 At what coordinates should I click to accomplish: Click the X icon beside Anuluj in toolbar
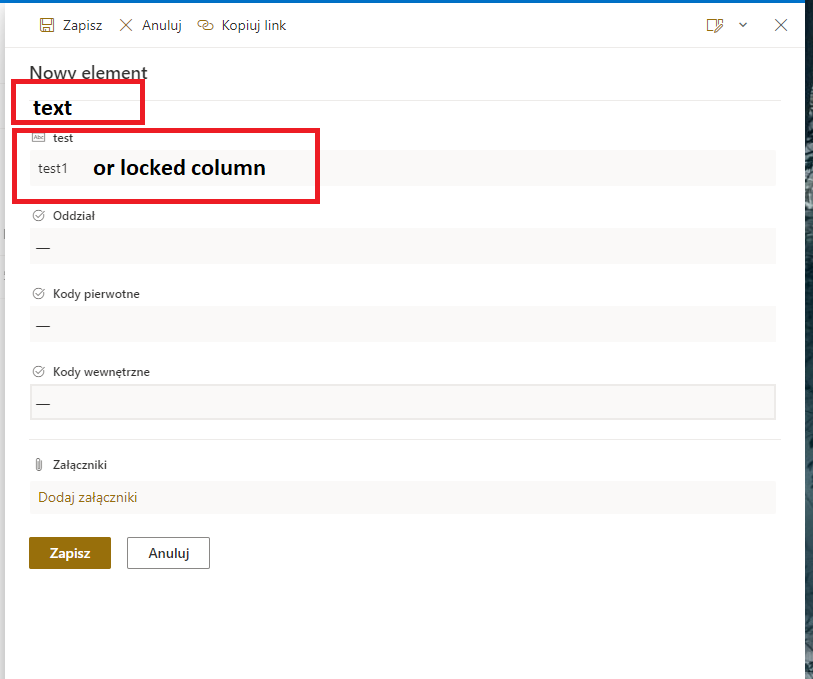tap(125, 25)
